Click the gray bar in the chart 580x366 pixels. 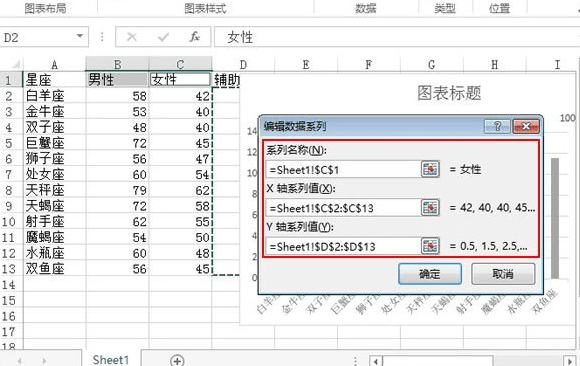[x=555, y=218]
